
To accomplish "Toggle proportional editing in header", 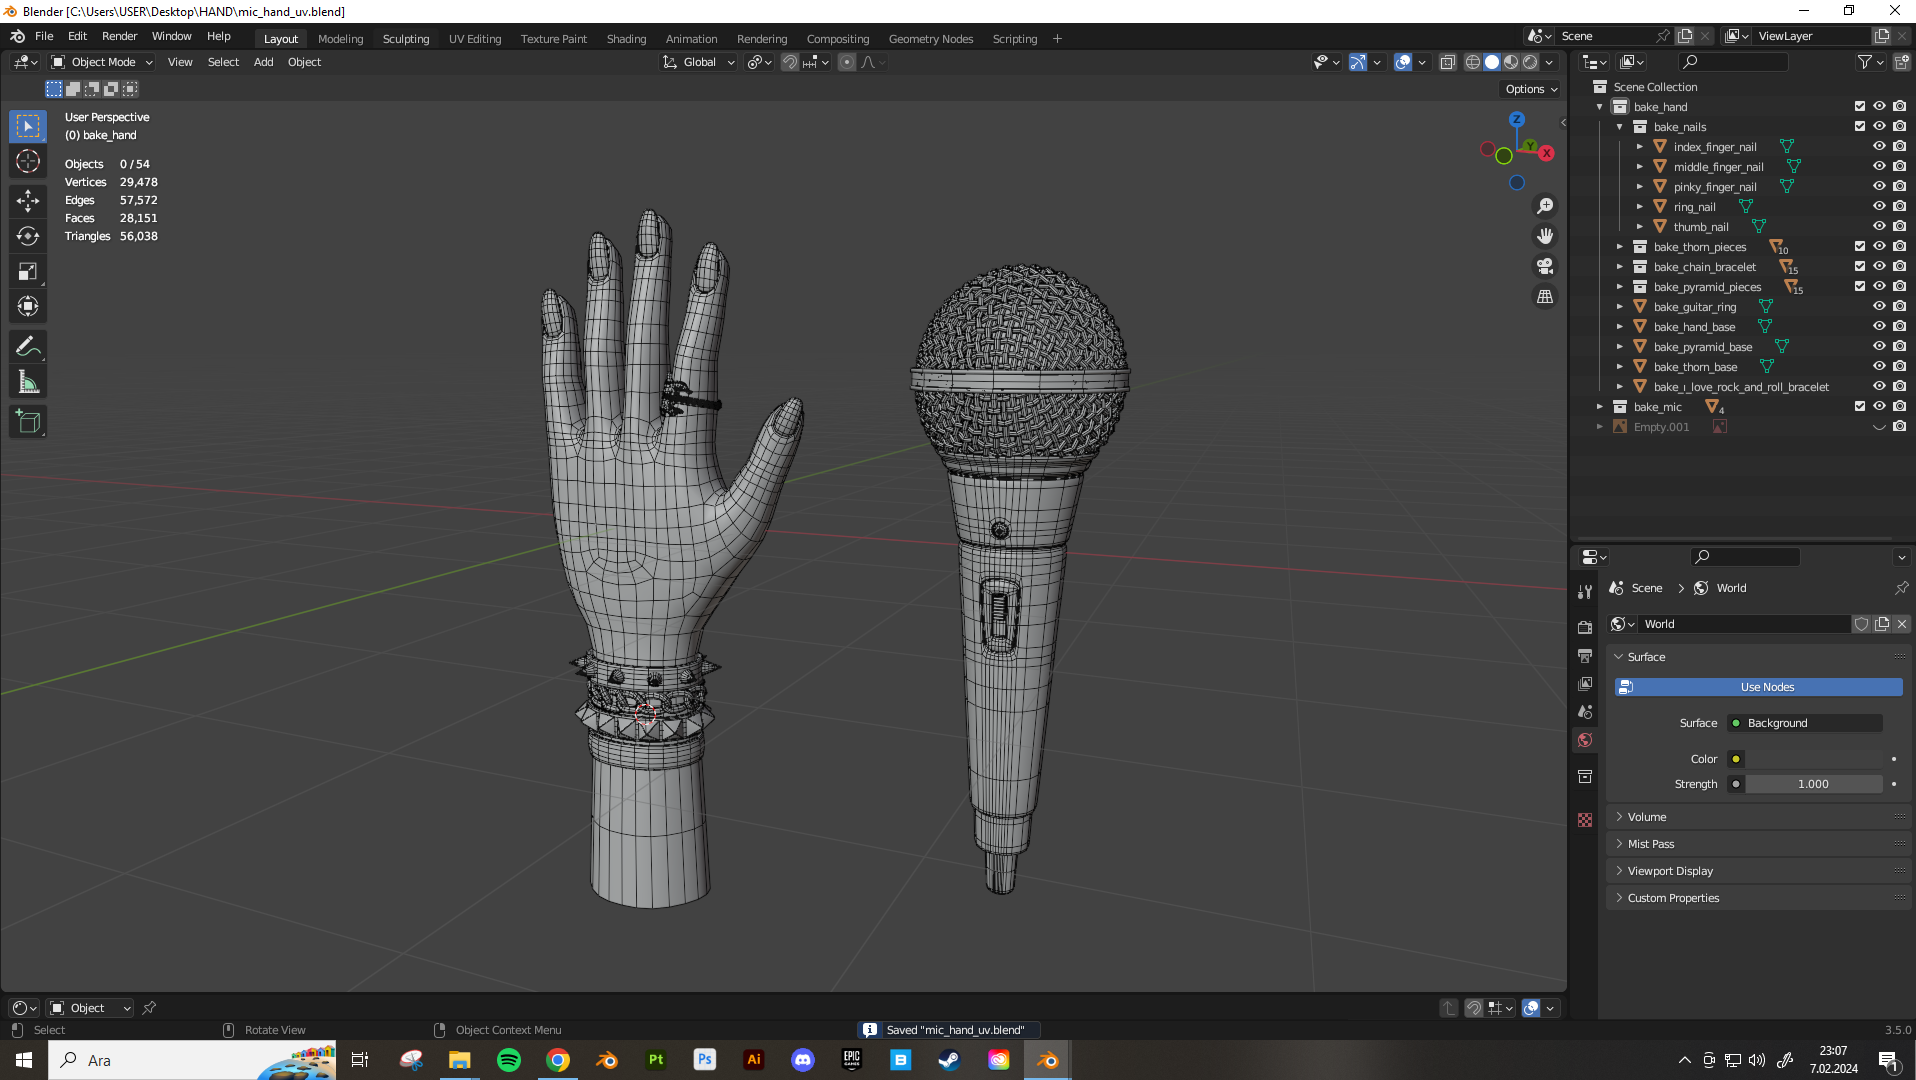I will tap(847, 62).
